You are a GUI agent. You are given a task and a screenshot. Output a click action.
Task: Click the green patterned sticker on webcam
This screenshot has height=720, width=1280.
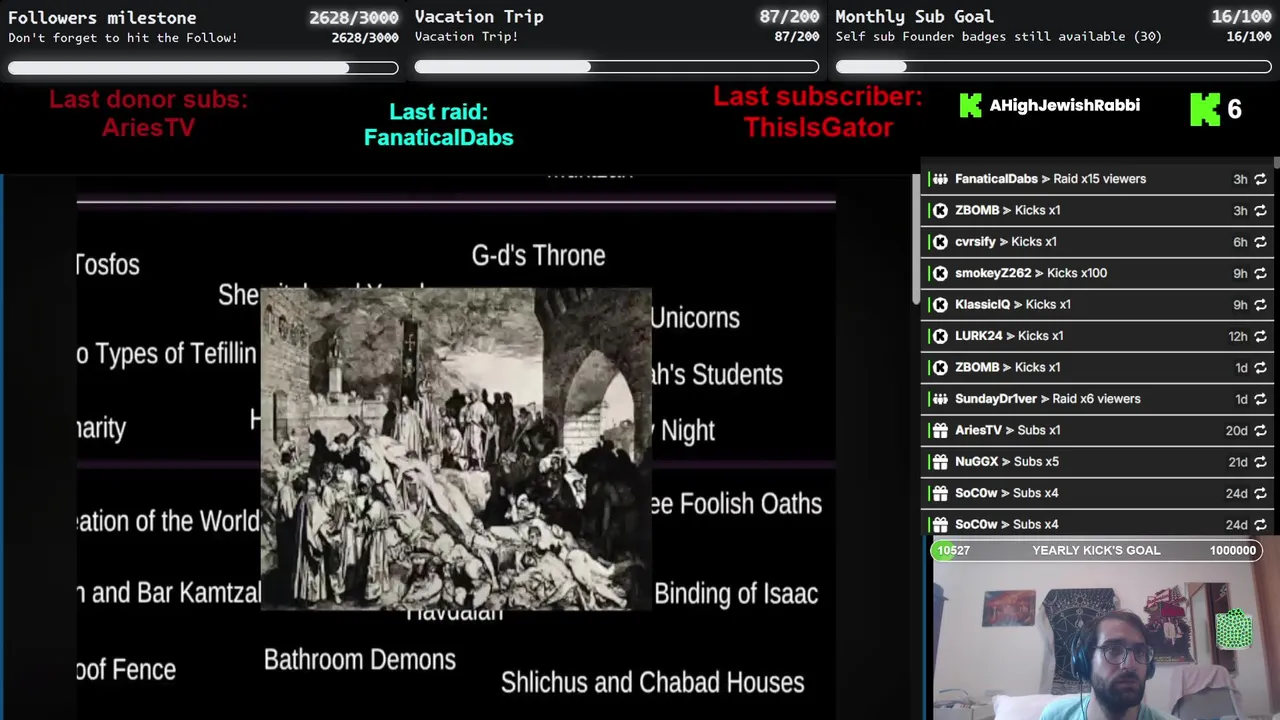[1234, 630]
